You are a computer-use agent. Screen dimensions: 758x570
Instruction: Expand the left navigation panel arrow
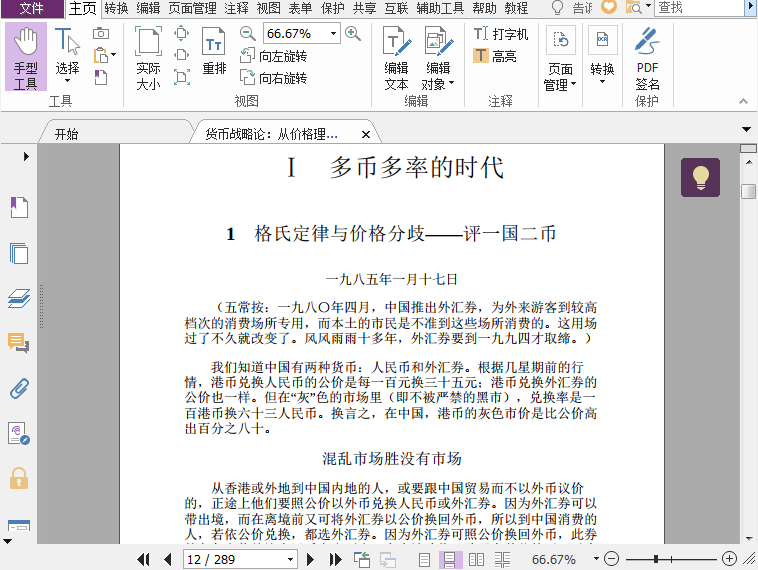26,156
